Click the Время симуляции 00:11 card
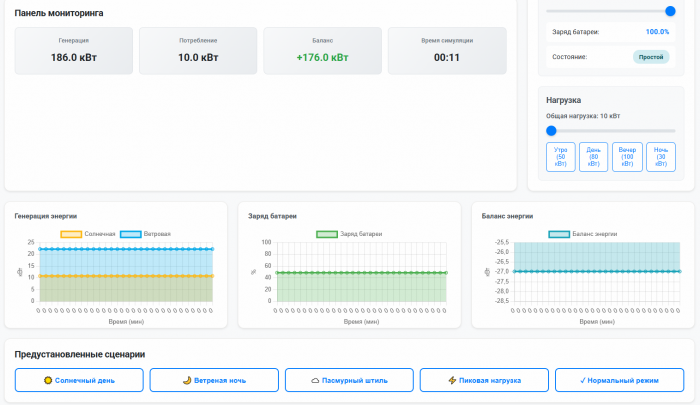 [x=446, y=51]
